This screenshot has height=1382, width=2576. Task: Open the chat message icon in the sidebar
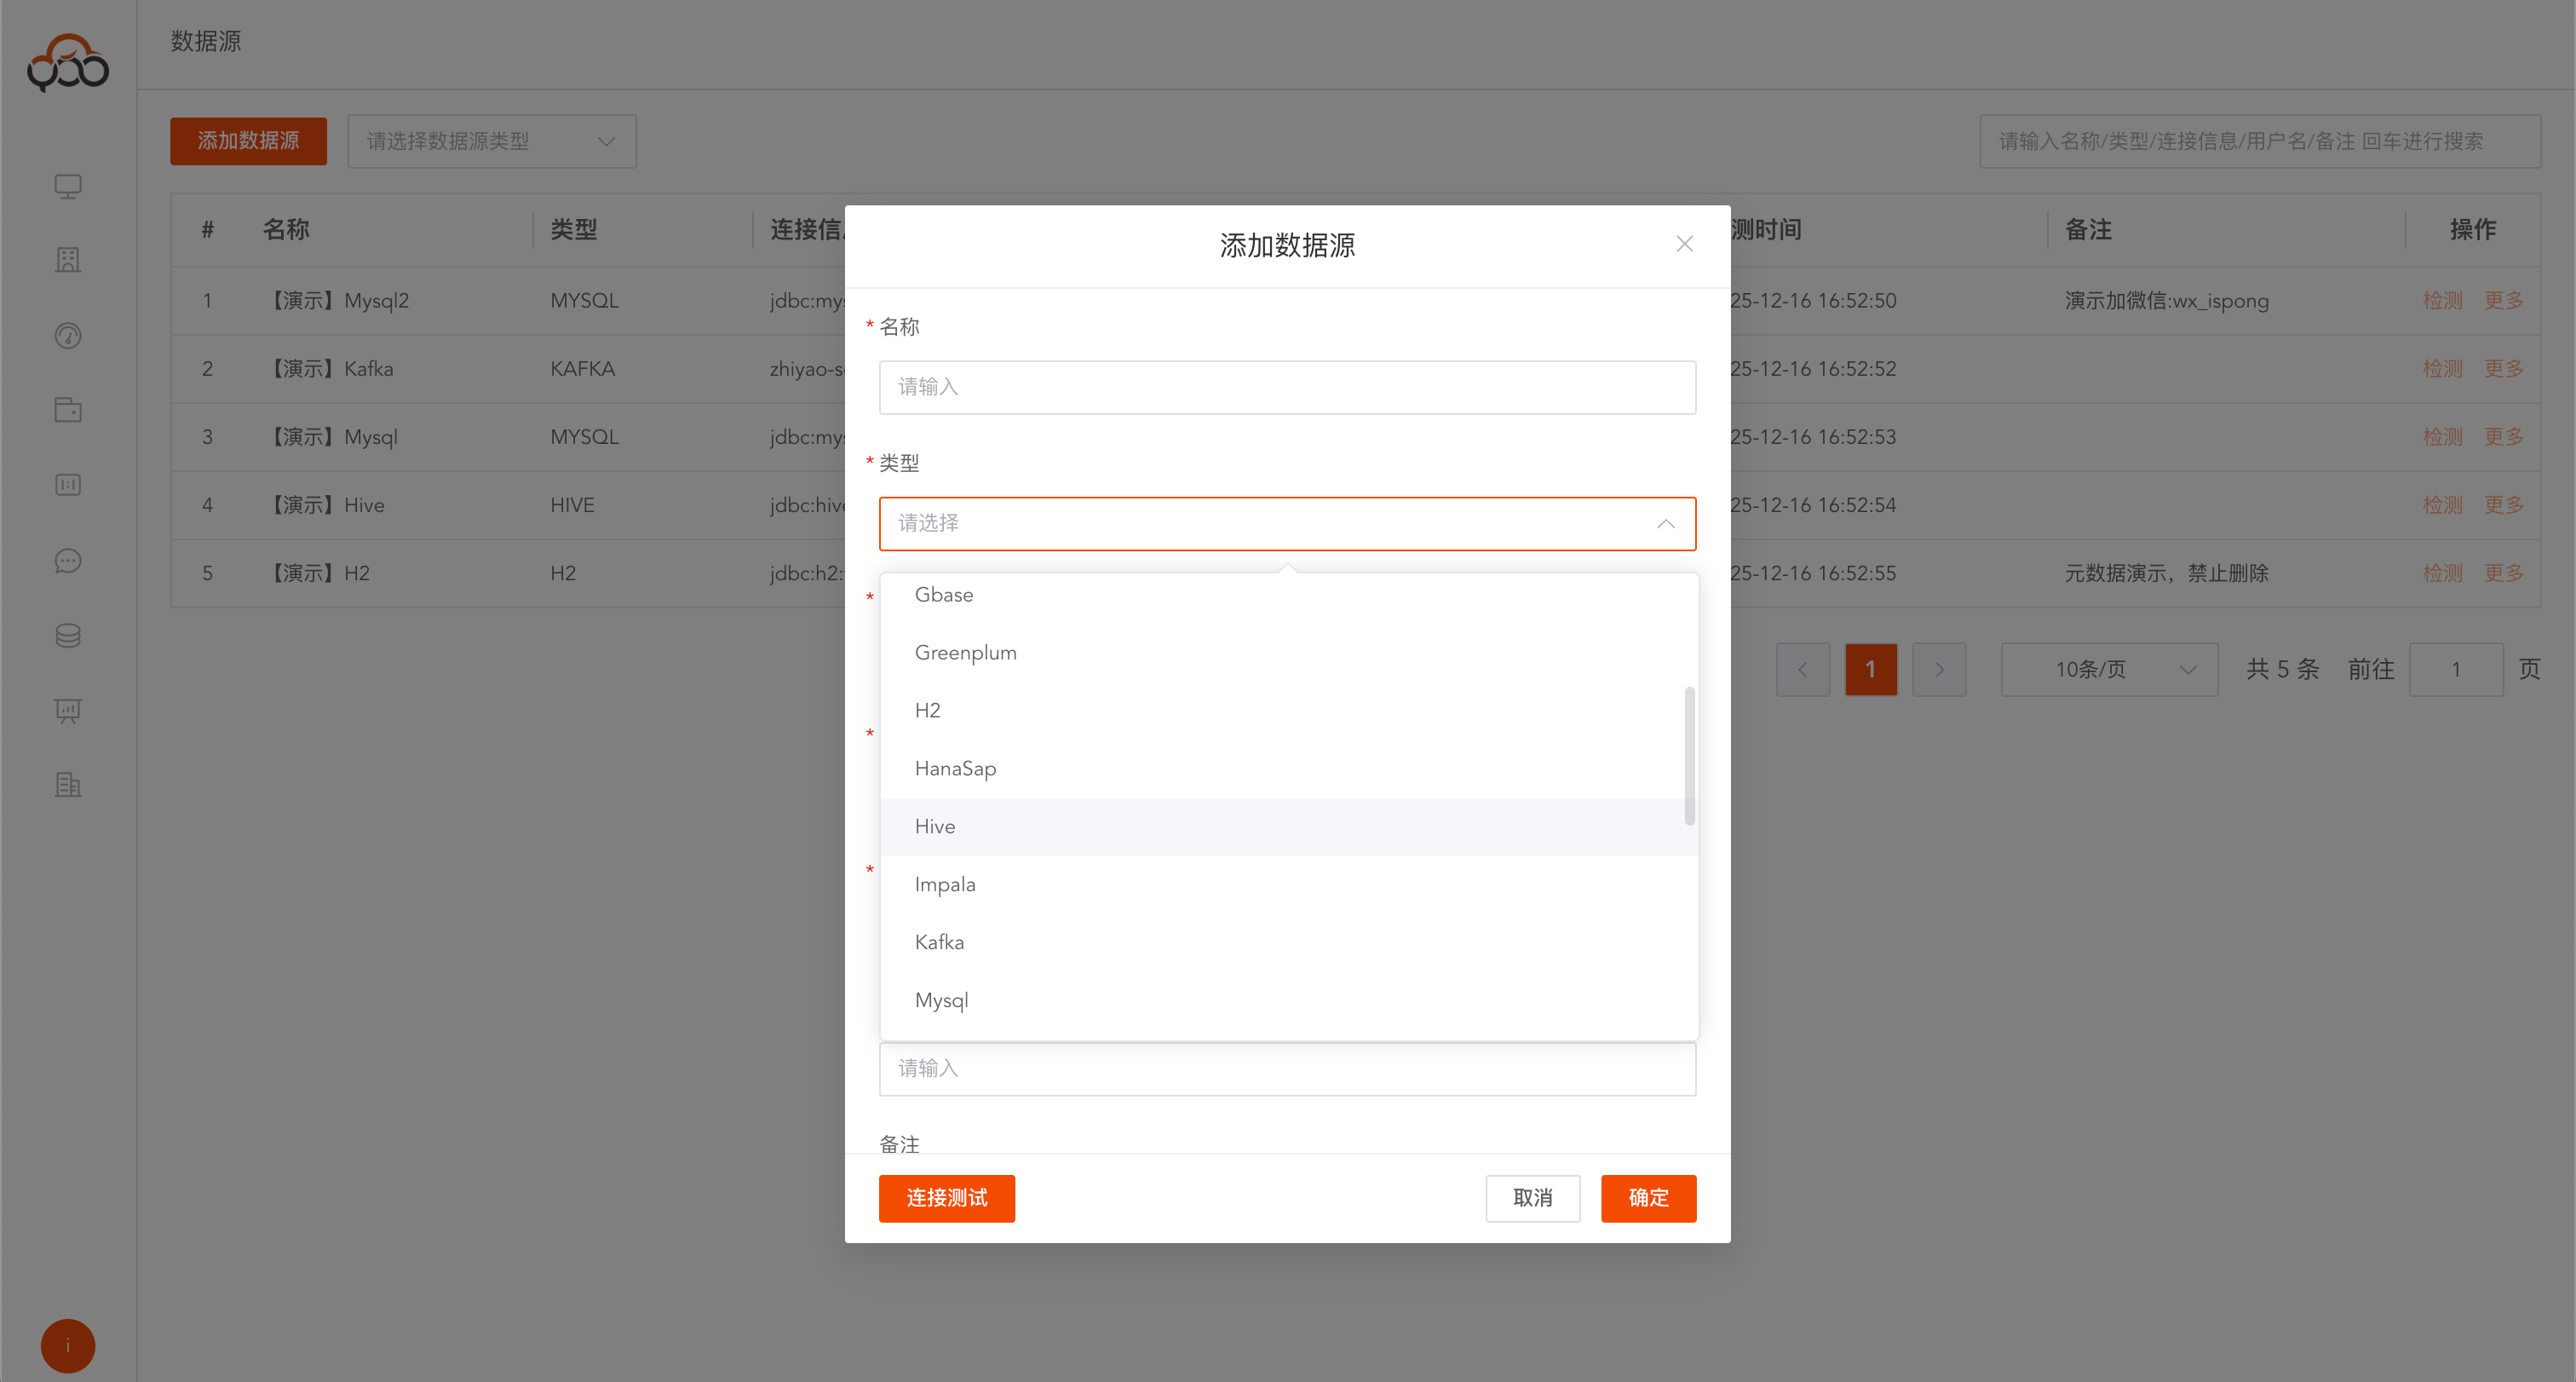tap(67, 561)
